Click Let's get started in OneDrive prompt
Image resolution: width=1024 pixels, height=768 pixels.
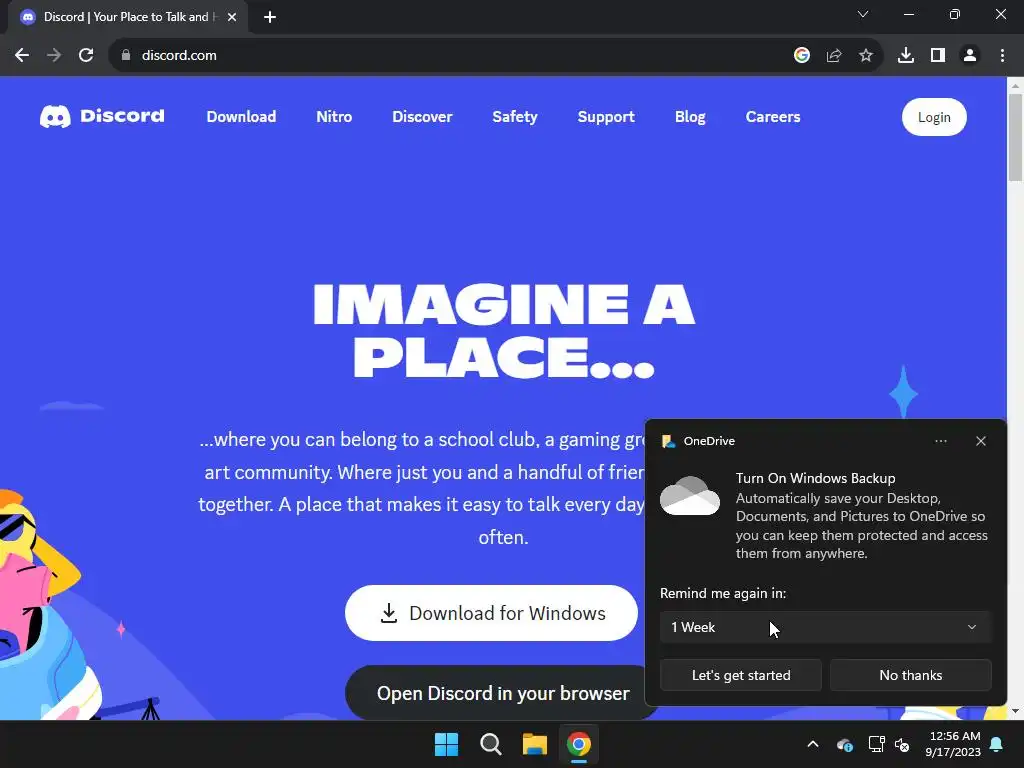[x=741, y=675]
